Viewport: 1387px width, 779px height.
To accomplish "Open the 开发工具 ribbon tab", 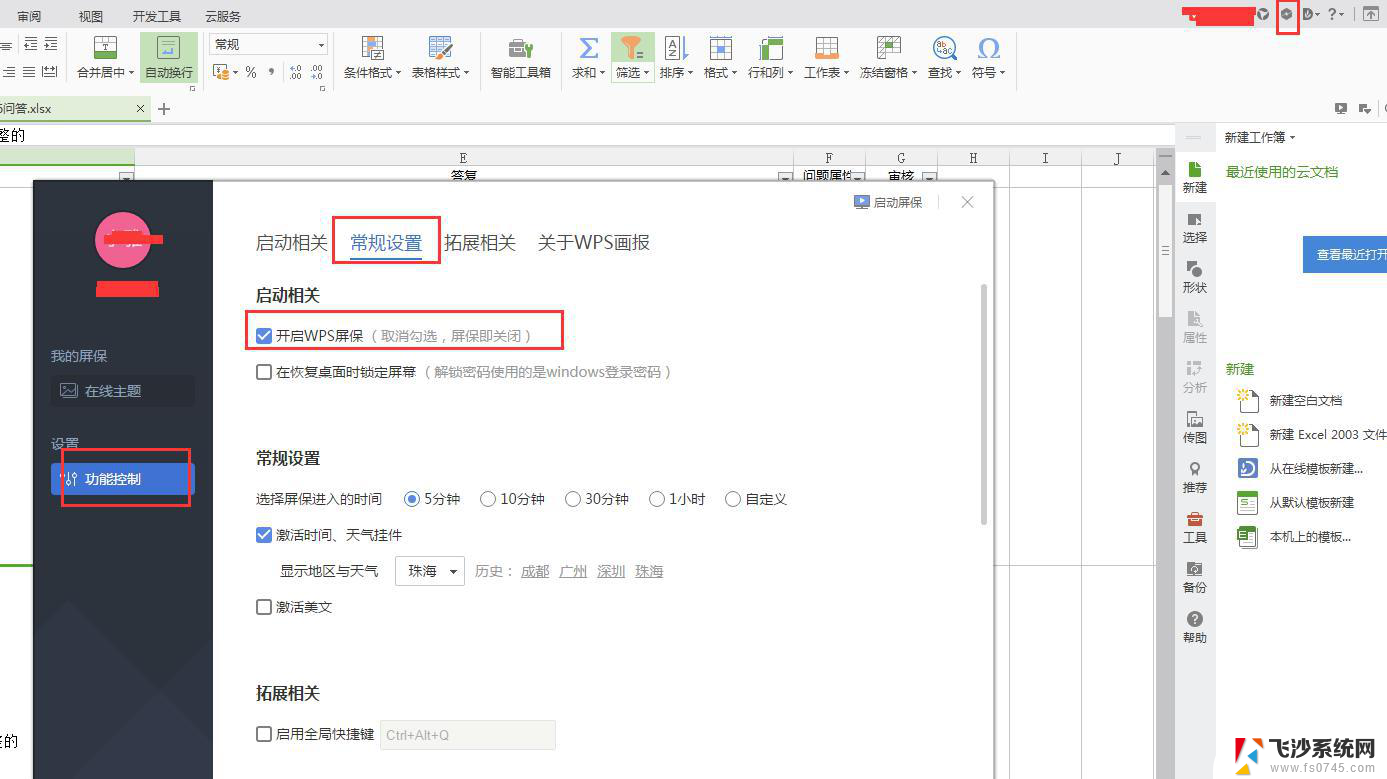I will point(157,16).
